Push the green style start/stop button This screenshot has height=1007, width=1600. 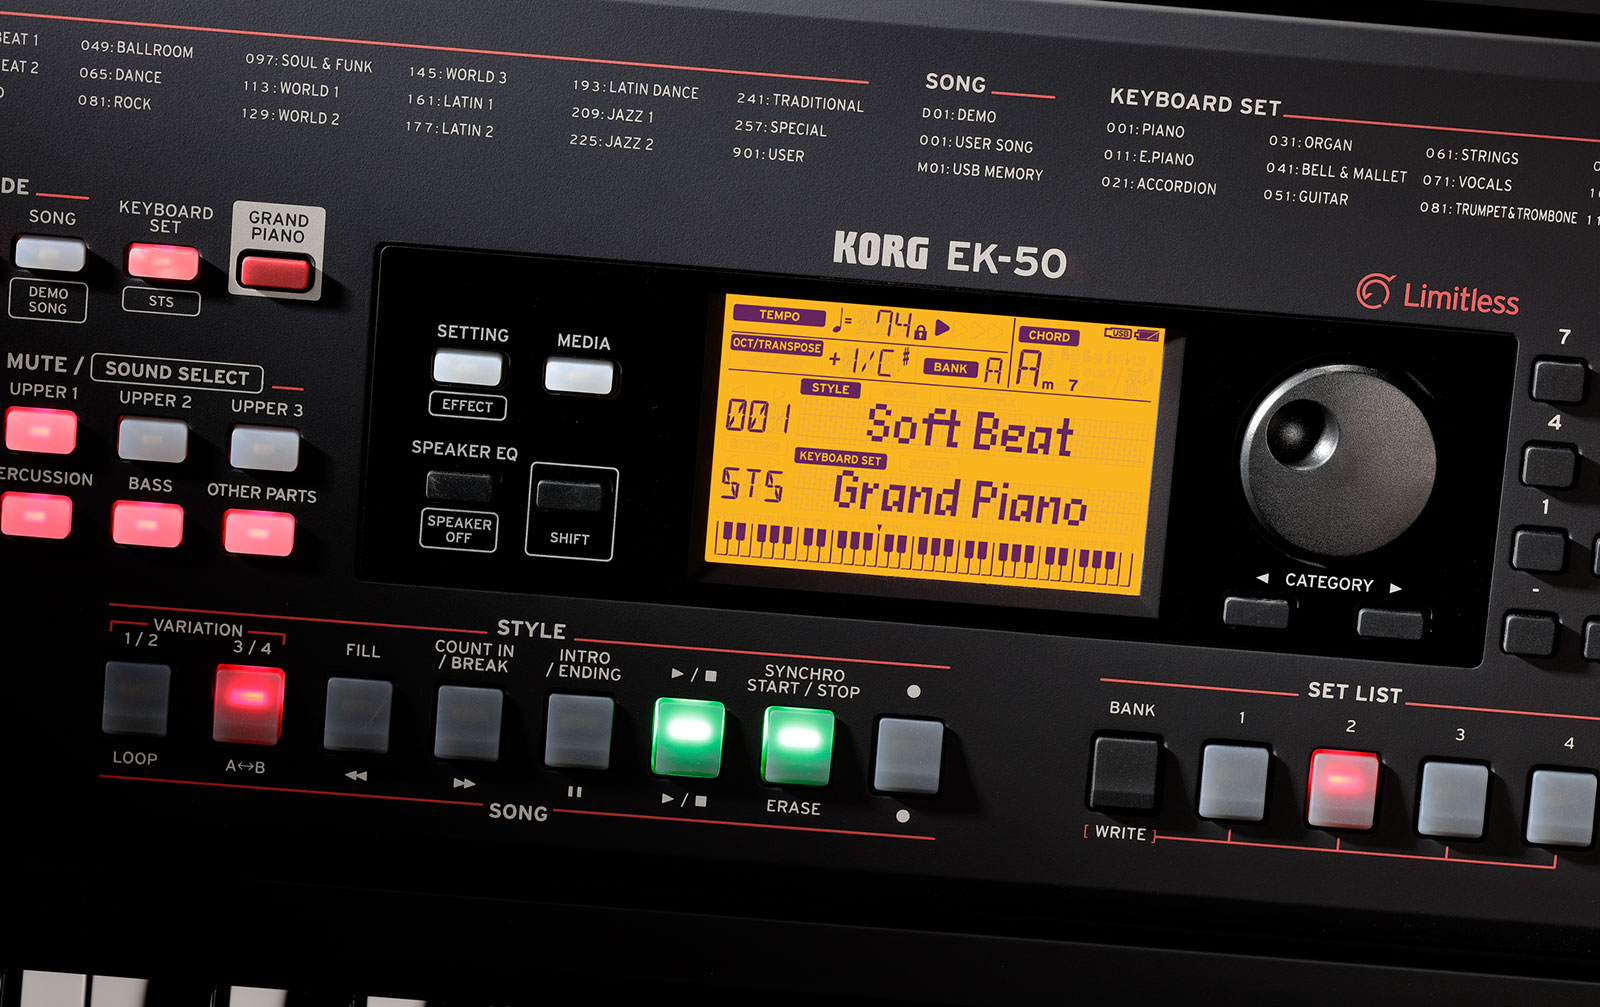(x=688, y=738)
